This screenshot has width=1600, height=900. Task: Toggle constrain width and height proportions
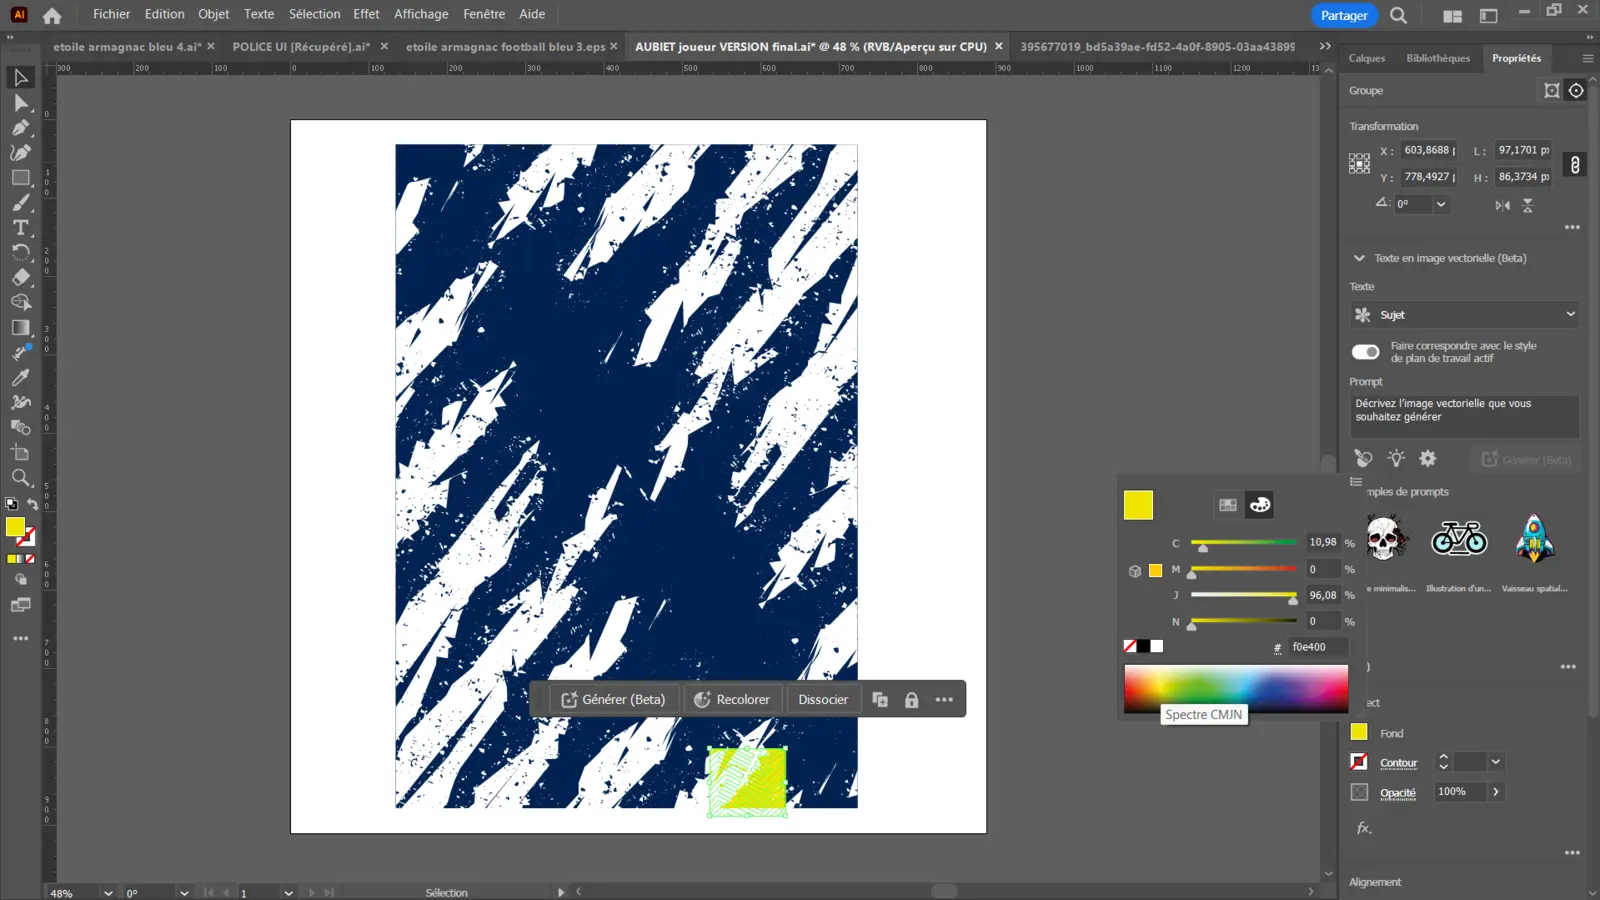[x=1575, y=165]
